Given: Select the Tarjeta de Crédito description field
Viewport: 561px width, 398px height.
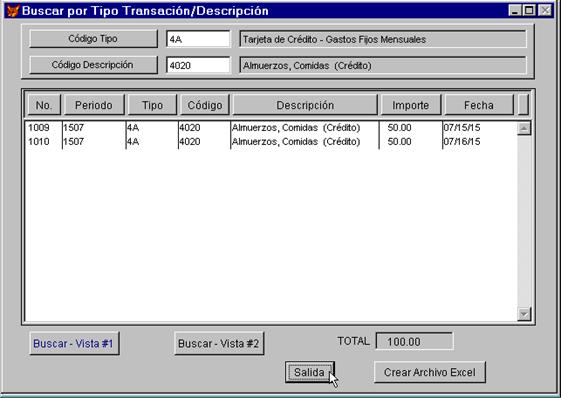Looking at the screenshot, I should coord(383,39).
